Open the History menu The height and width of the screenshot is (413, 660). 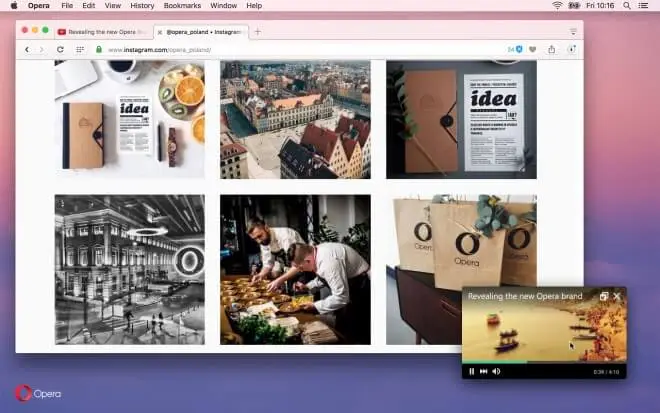[x=142, y=5]
